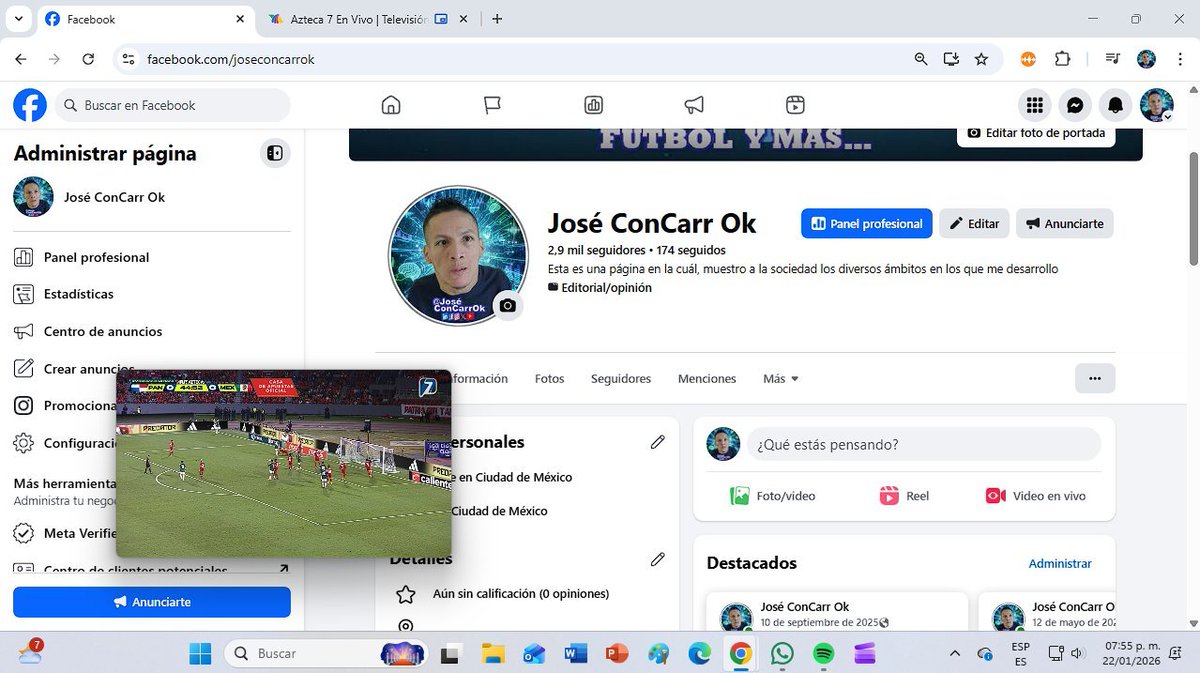
Task: Click the camera icon on profile picture
Action: [x=508, y=305]
